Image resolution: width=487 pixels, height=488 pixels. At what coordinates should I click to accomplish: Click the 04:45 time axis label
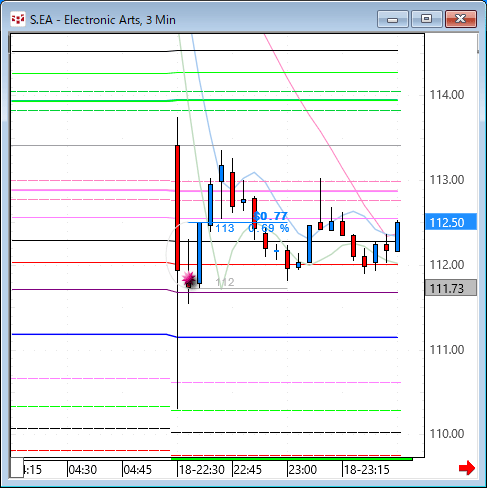137,470
